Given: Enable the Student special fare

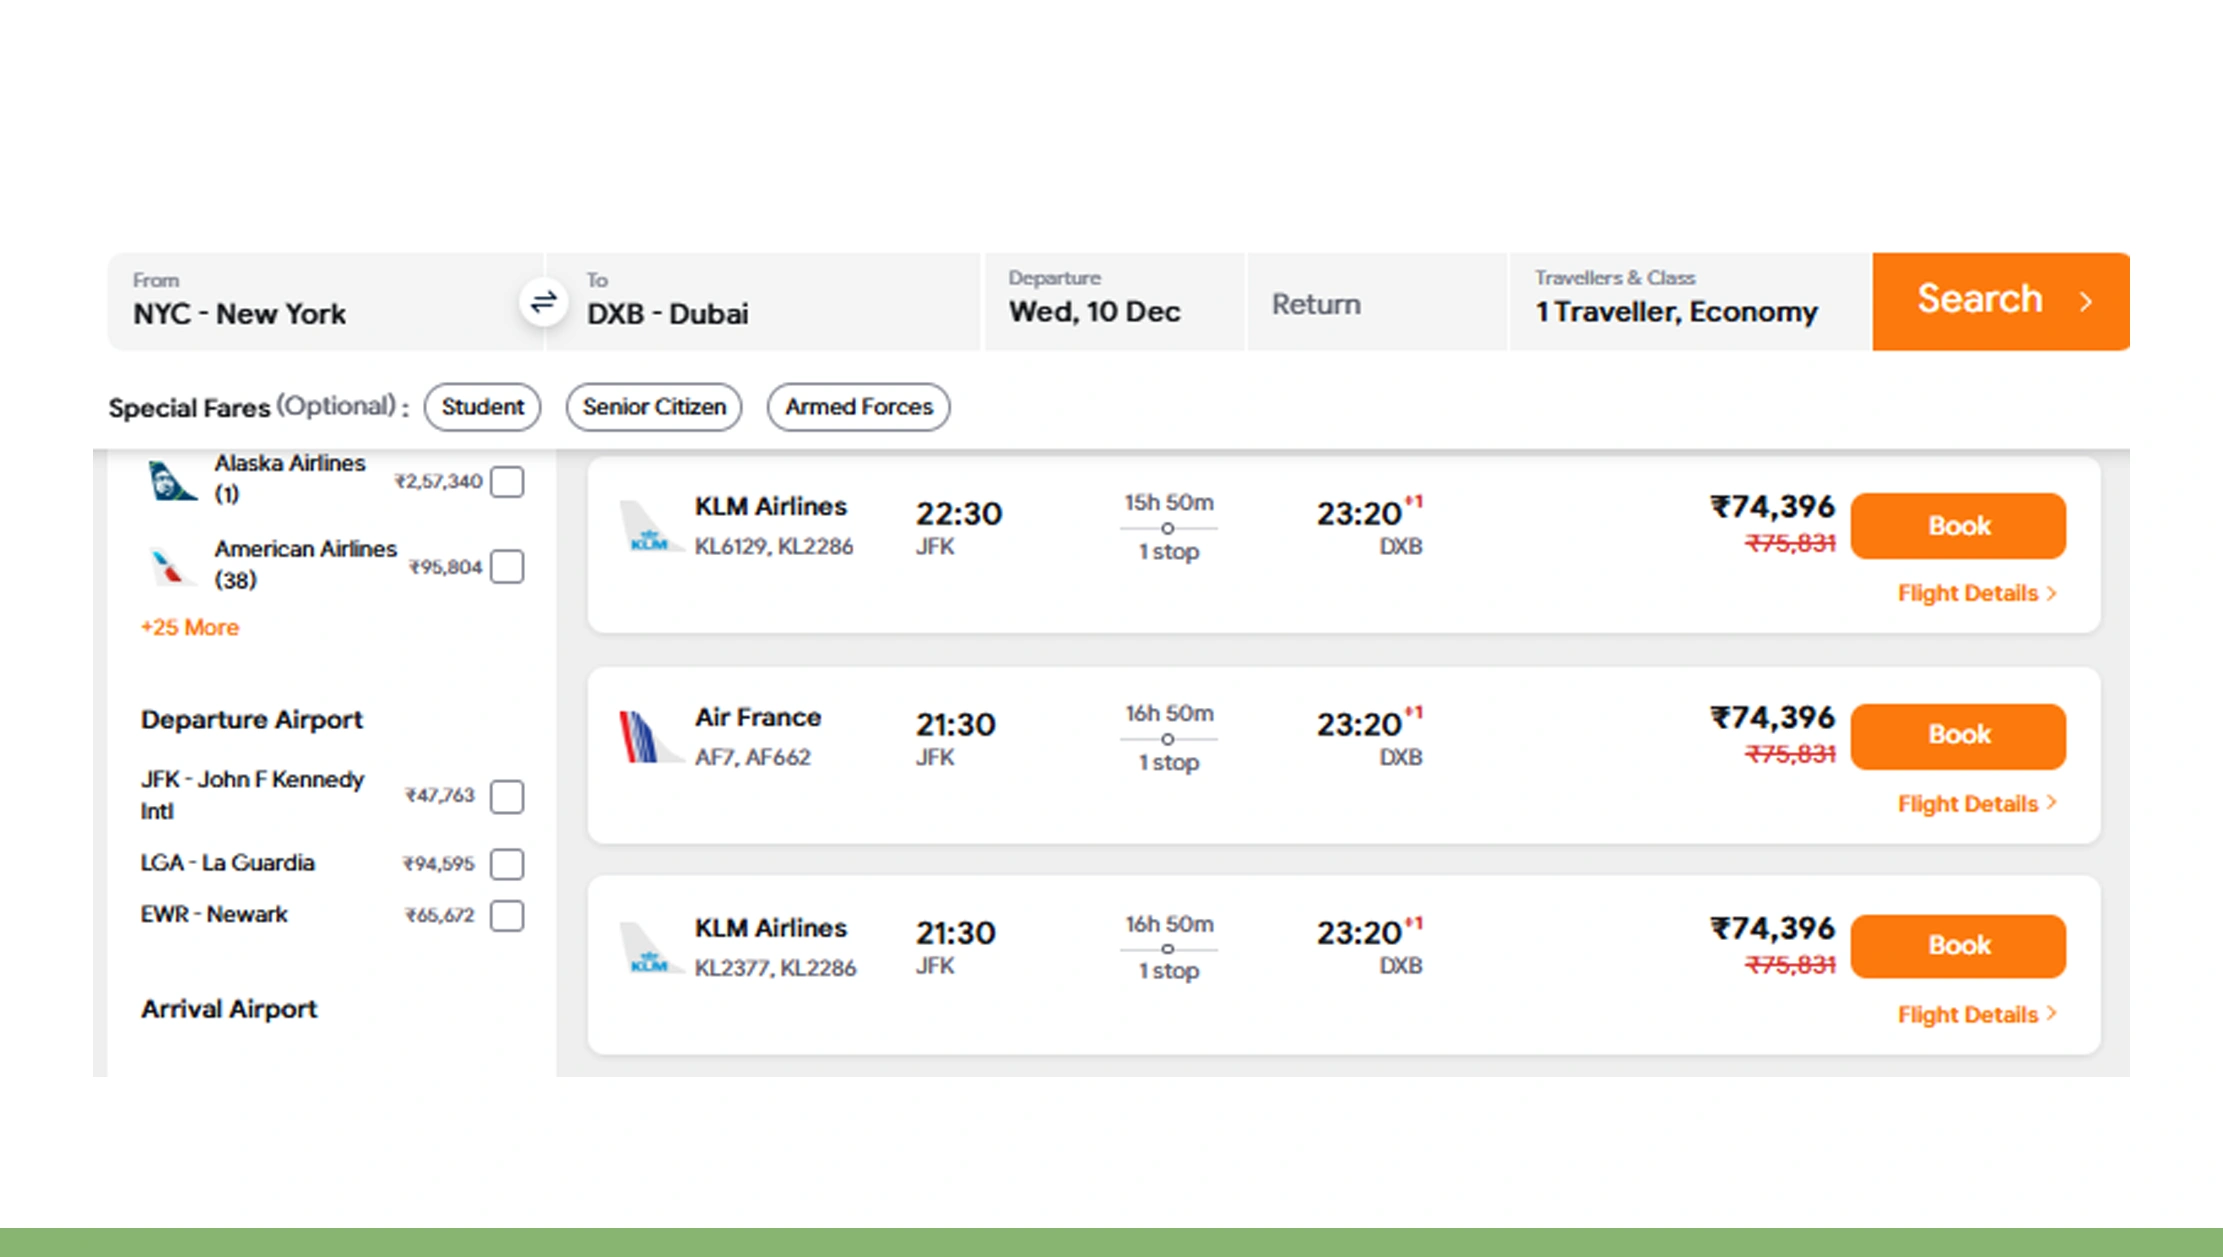Looking at the screenshot, I should (482, 407).
